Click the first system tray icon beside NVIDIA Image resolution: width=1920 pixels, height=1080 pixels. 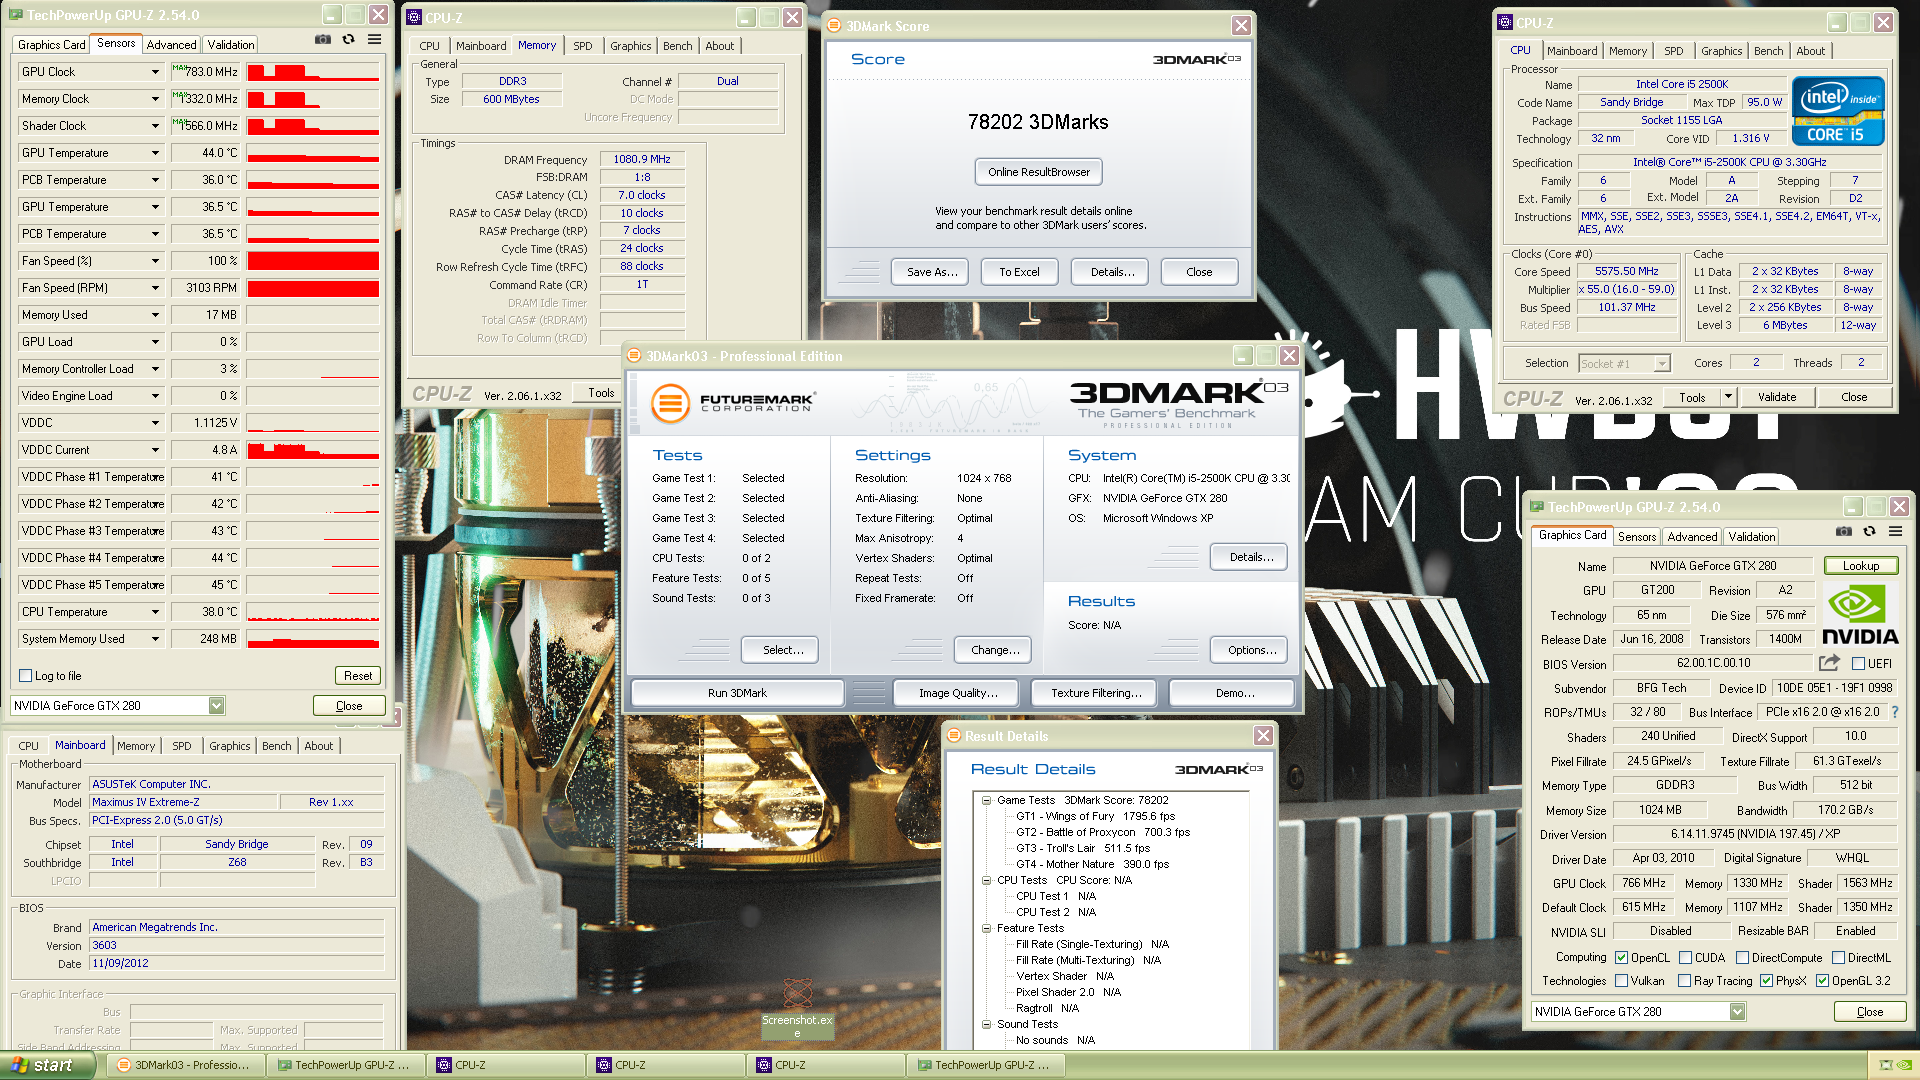pos(1886,1065)
